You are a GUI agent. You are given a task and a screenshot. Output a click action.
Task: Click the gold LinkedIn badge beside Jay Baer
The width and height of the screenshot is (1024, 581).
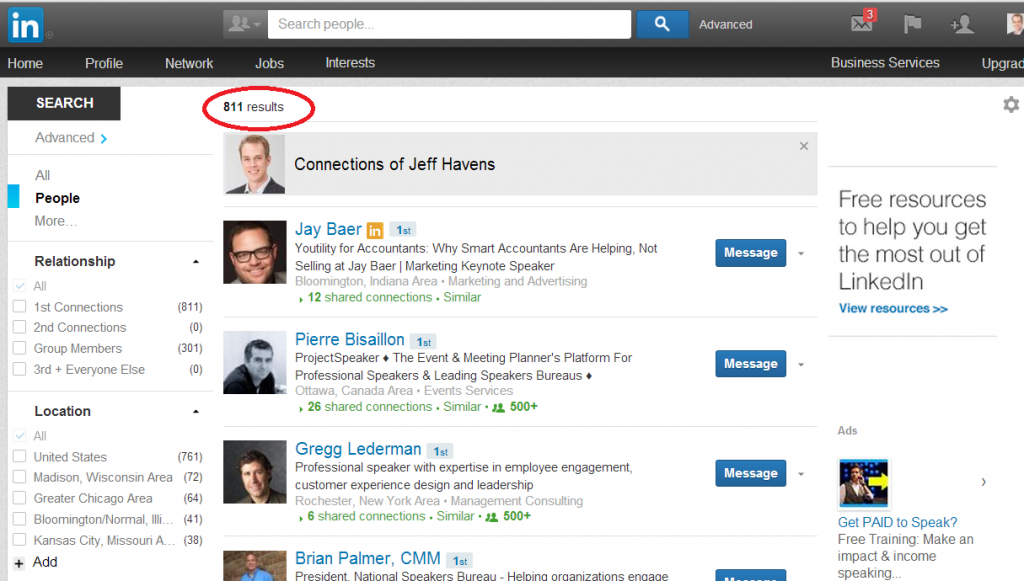[x=375, y=230]
